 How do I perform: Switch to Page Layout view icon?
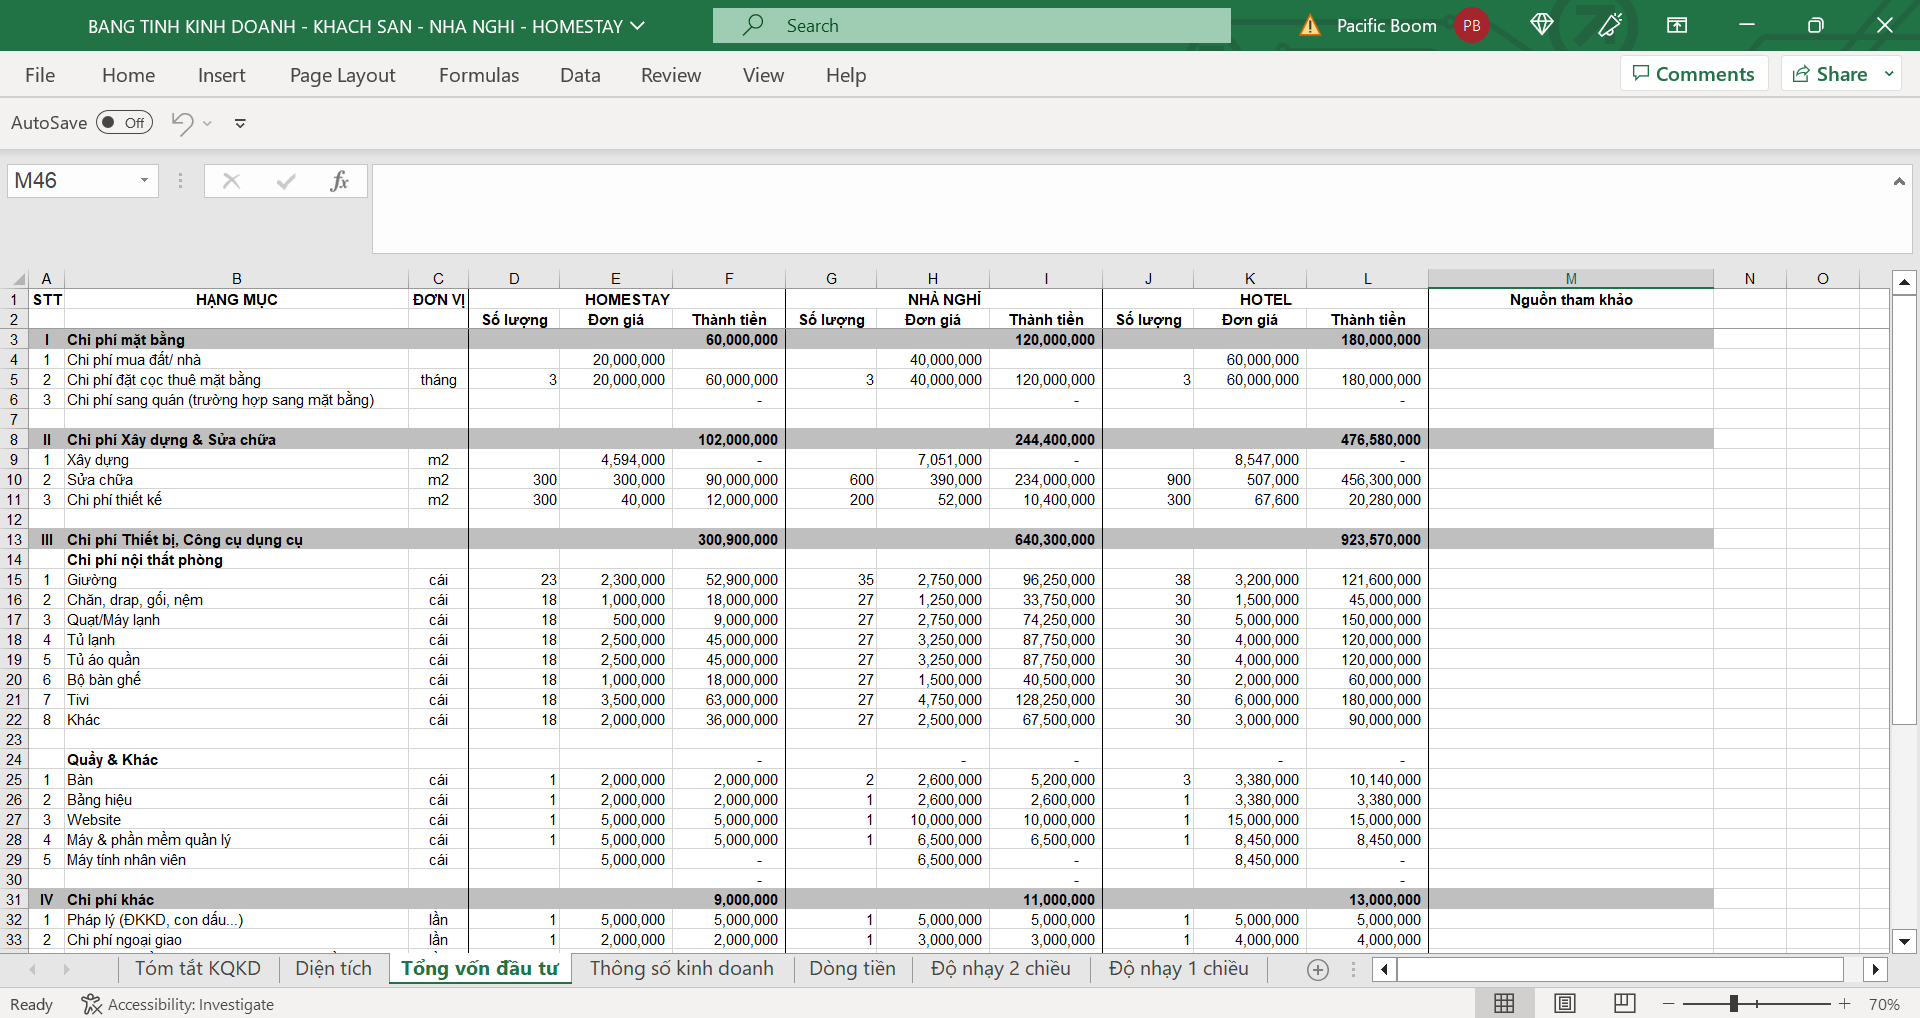pyautogui.click(x=1565, y=1003)
